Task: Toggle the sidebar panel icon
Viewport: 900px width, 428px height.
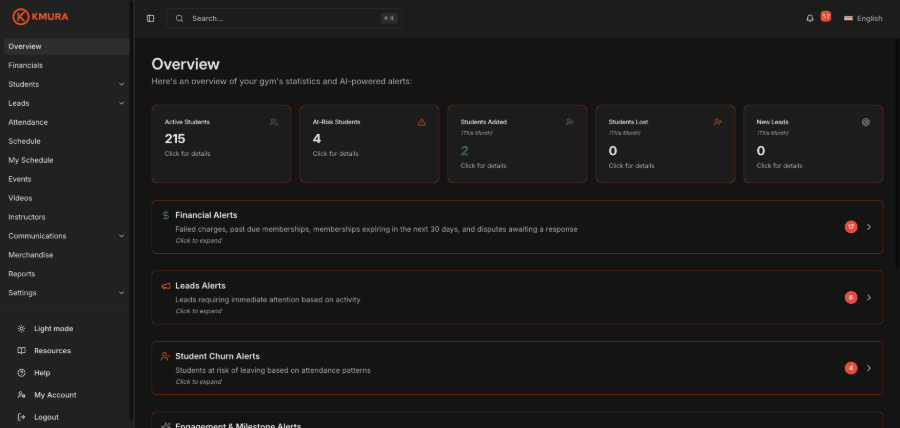Action: click(150, 18)
